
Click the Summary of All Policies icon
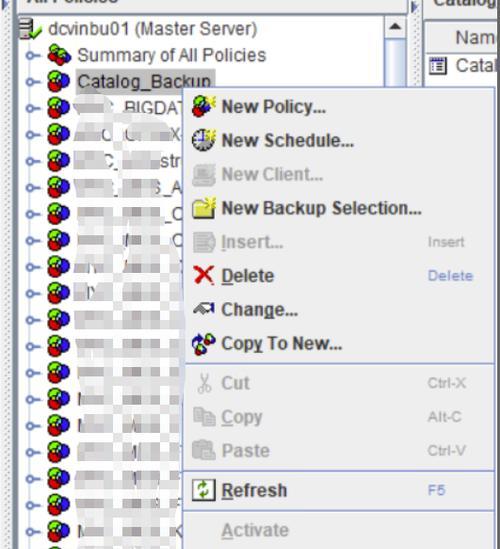click(x=59, y=55)
